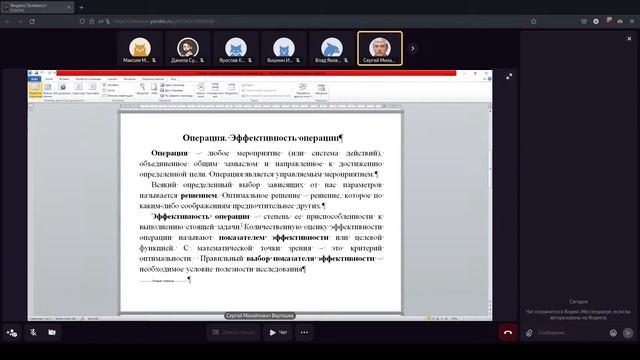Open Вид tab in Word ribbon
Image resolution: width=640 pixels, height=360 pixels.
(x=173, y=79)
